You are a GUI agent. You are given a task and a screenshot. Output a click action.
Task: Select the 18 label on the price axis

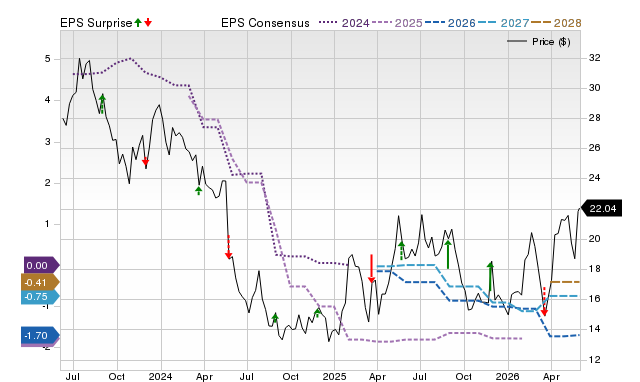point(595,269)
